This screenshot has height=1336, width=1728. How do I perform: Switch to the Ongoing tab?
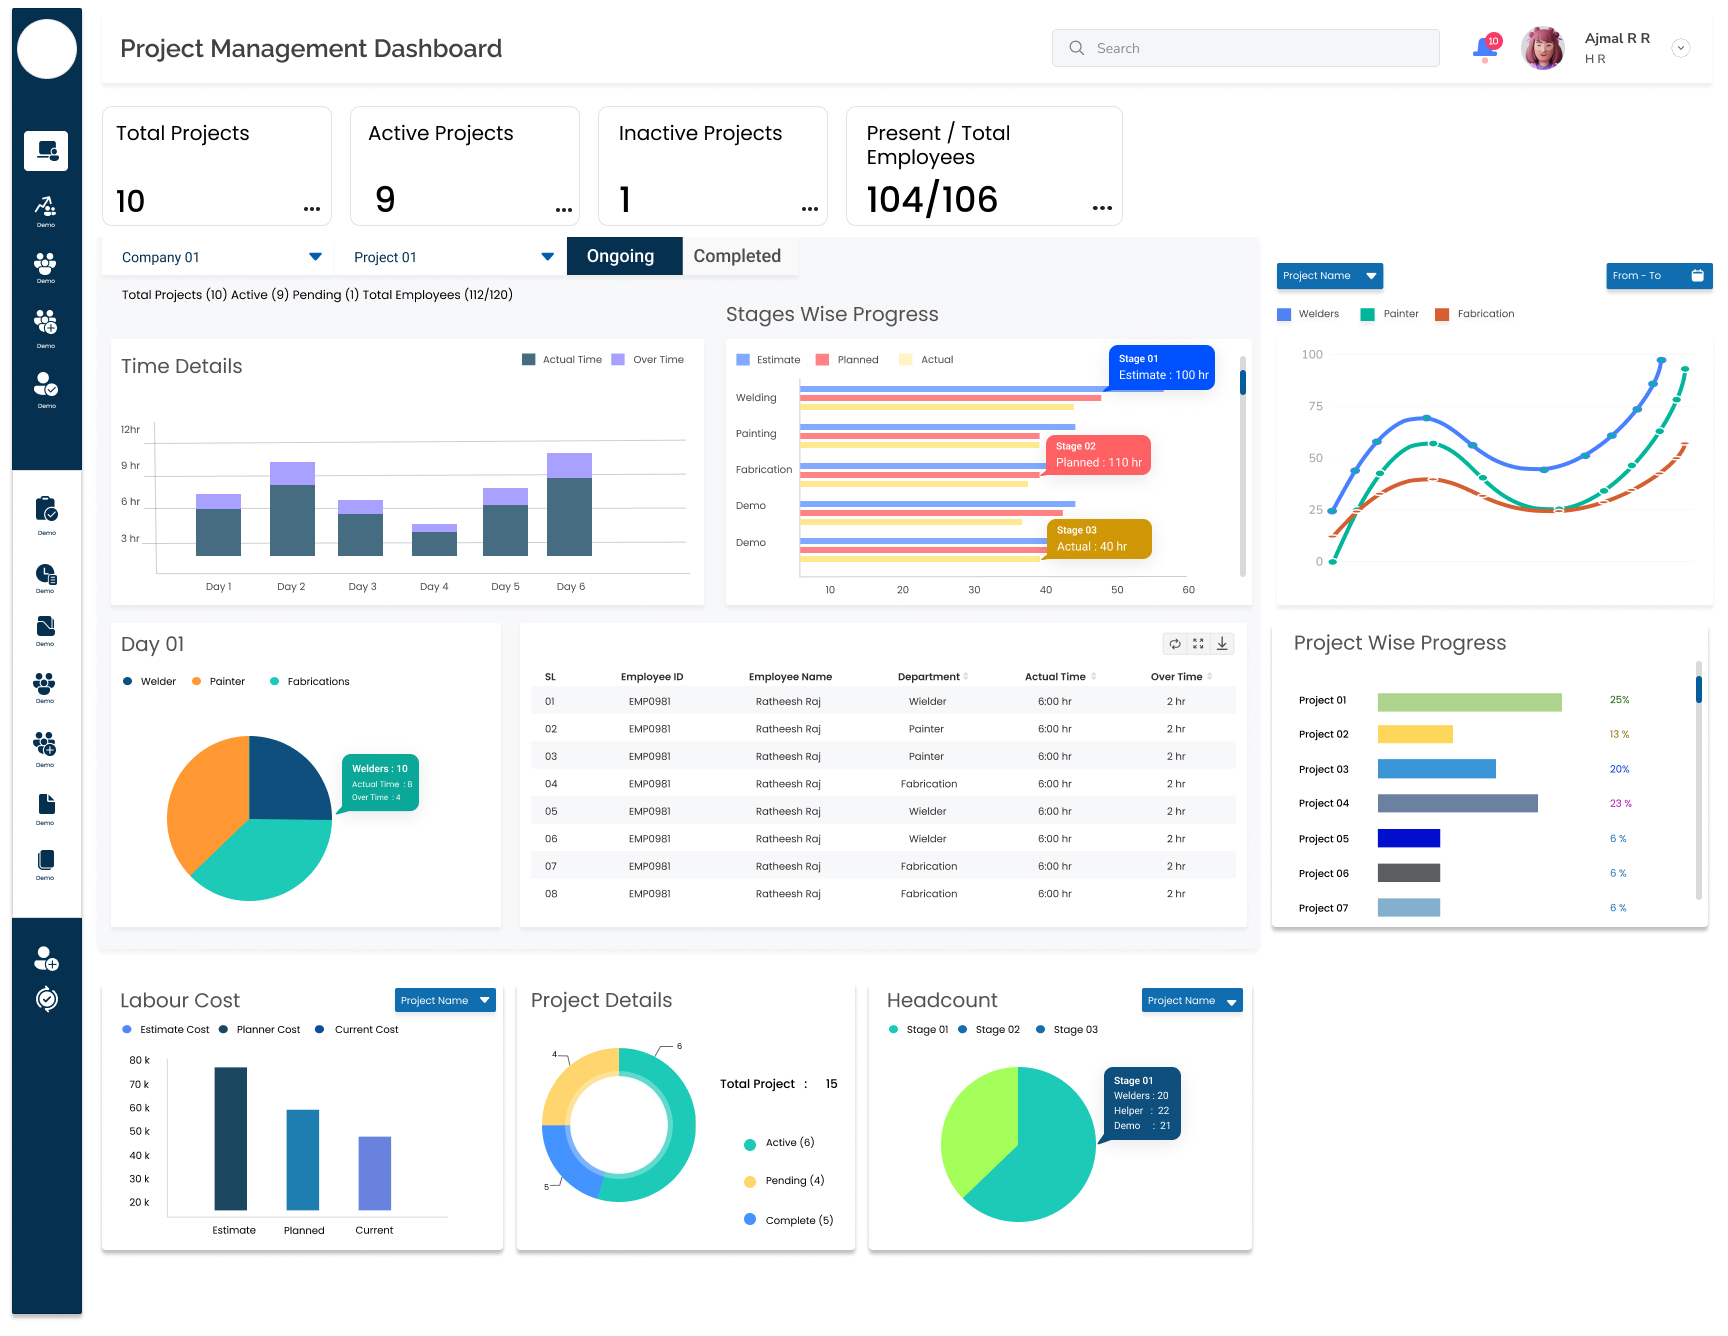point(624,256)
